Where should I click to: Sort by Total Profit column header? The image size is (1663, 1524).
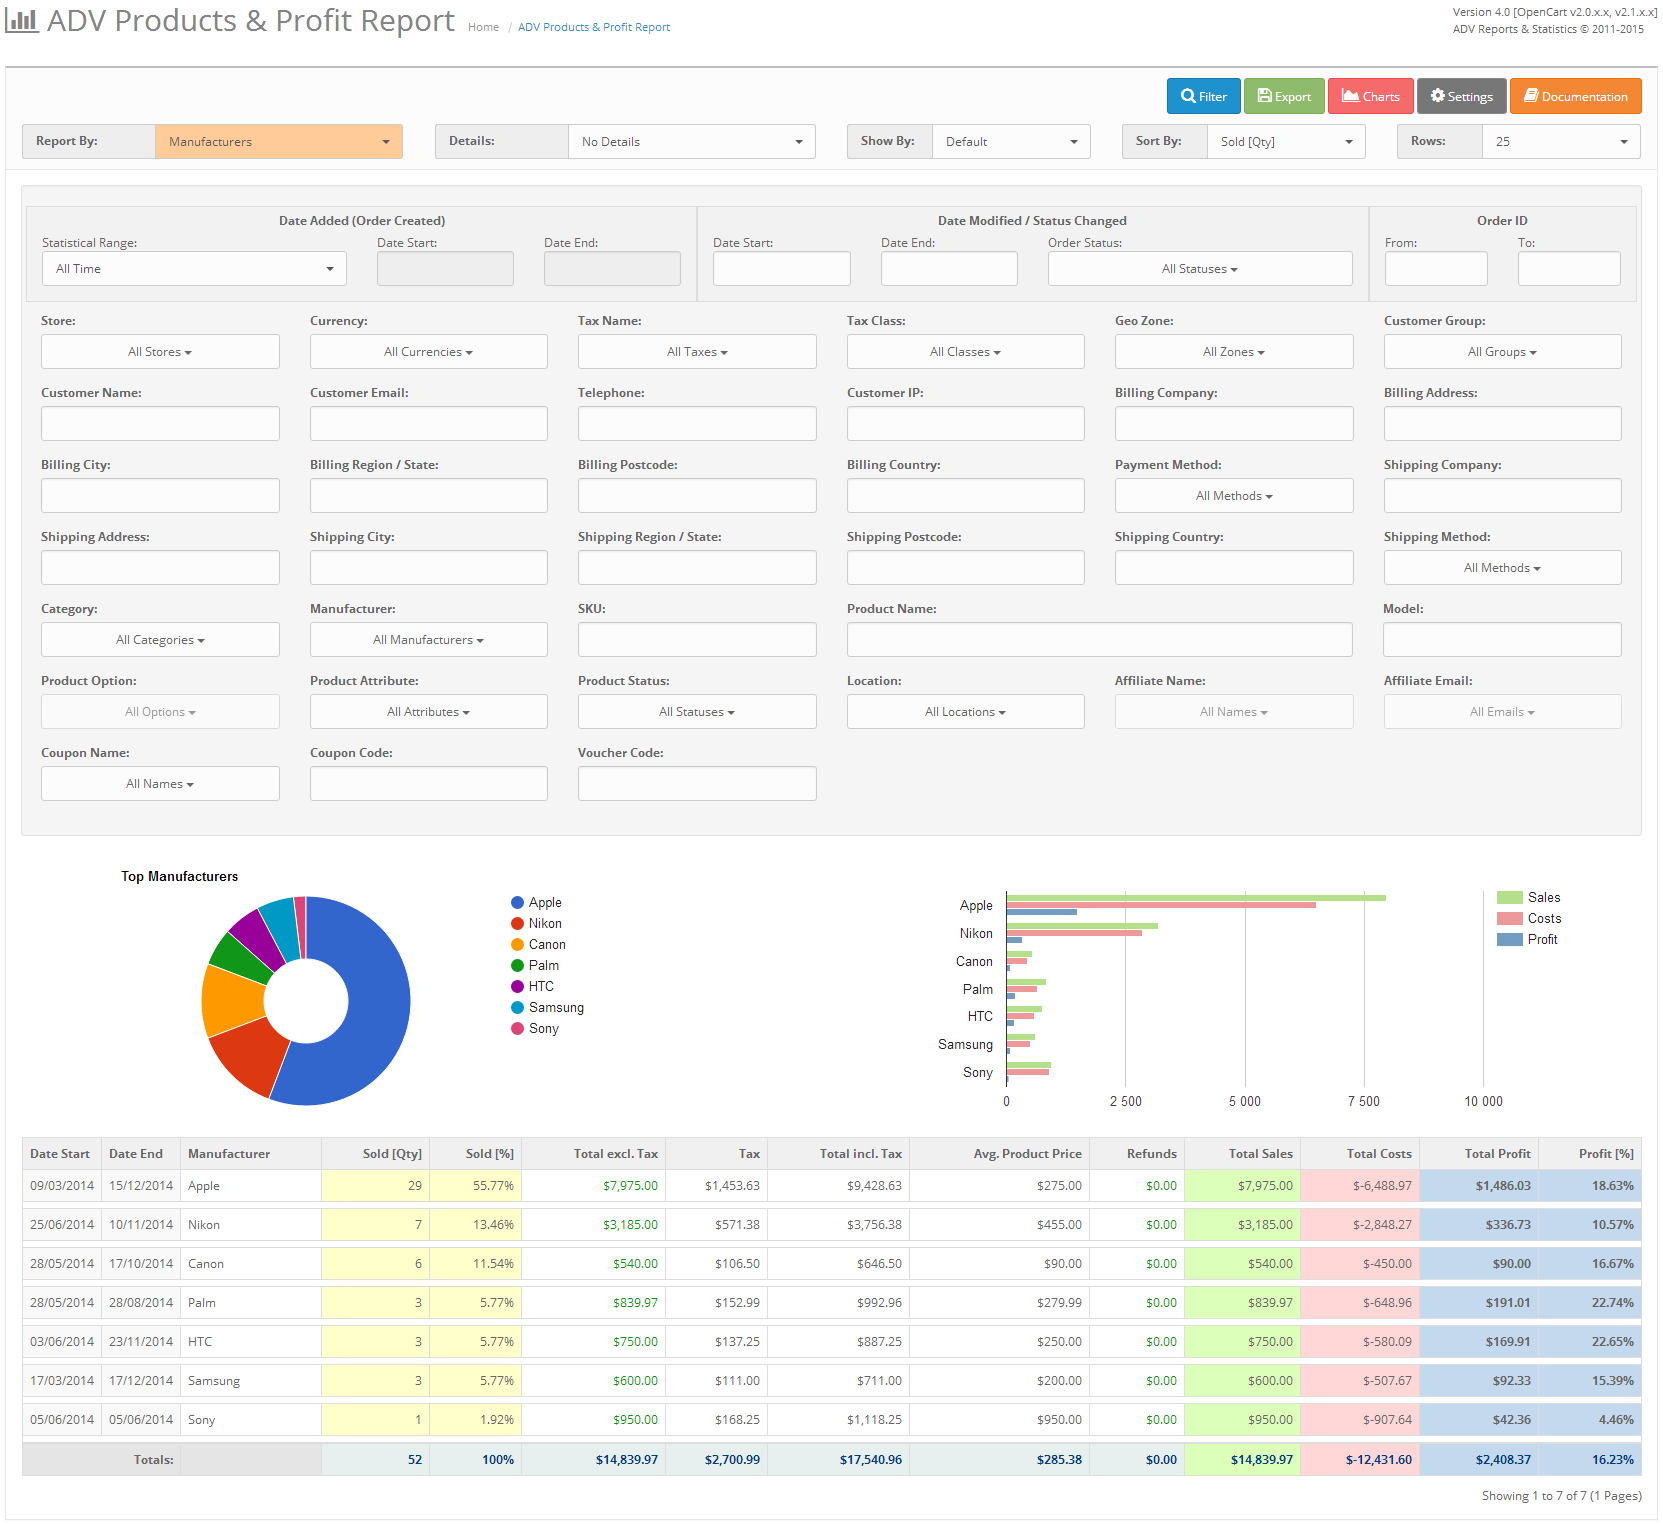tap(1497, 1154)
